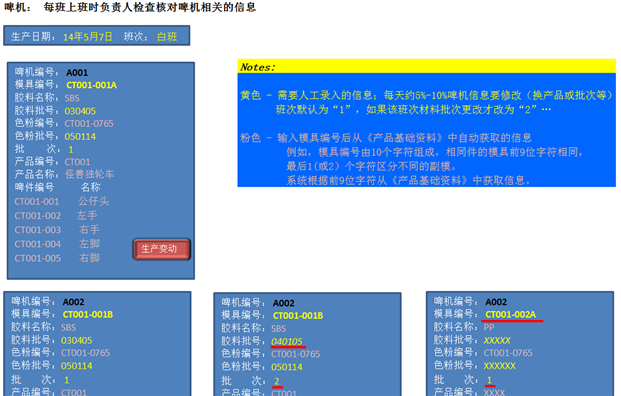The height and width of the screenshot is (396, 621).
Task: Click underlined material batch 040105
Action: point(287,341)
